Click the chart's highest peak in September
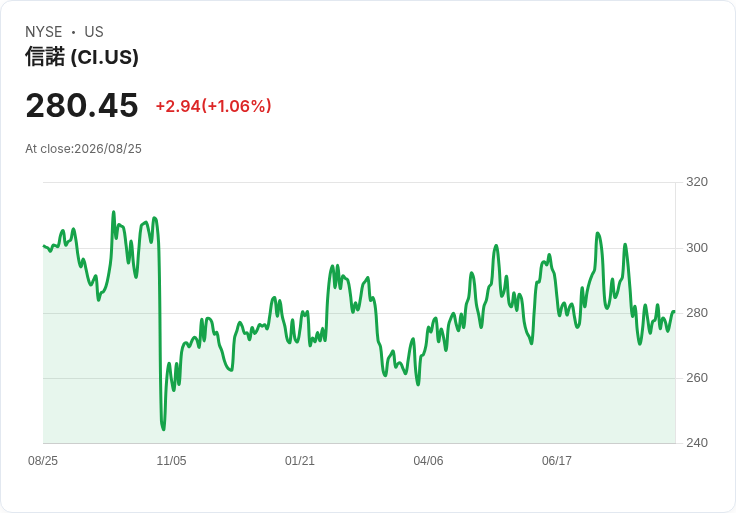 114,212
